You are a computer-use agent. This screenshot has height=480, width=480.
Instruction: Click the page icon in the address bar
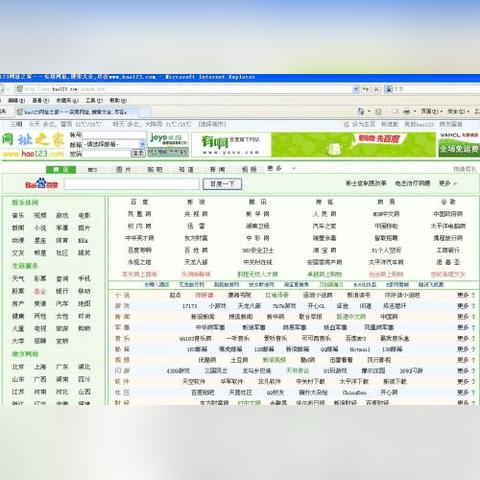pos(19,89)
